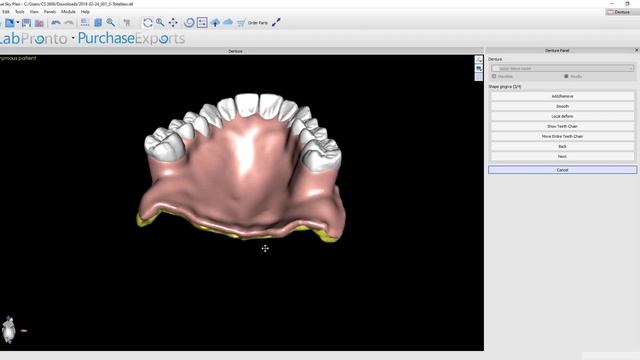Open the Help menu
The width and height of the screenshot is (640, 360).
(85, 12)
